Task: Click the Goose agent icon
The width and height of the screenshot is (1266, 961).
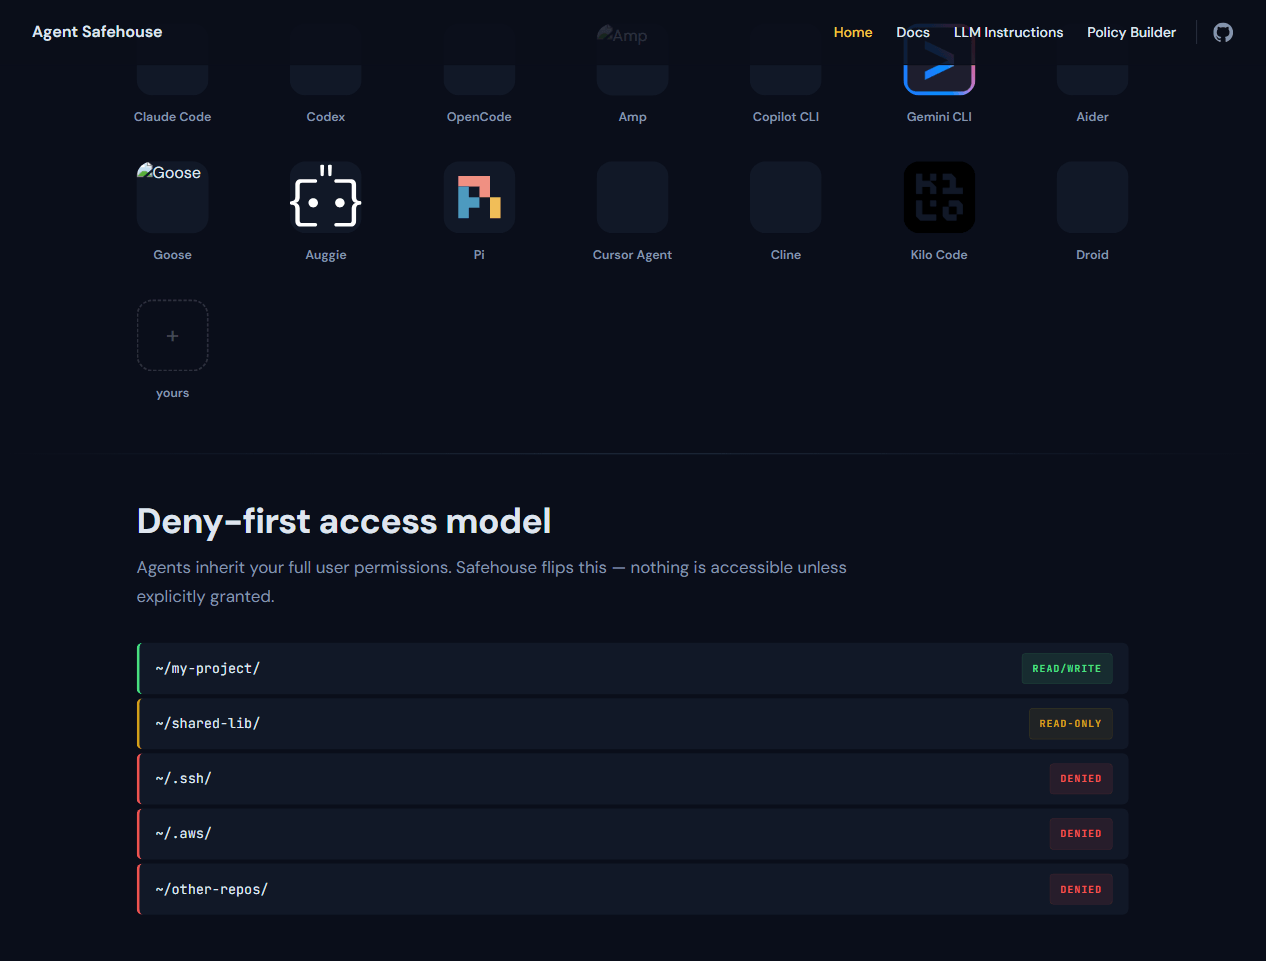Action: tap(172, 197)
